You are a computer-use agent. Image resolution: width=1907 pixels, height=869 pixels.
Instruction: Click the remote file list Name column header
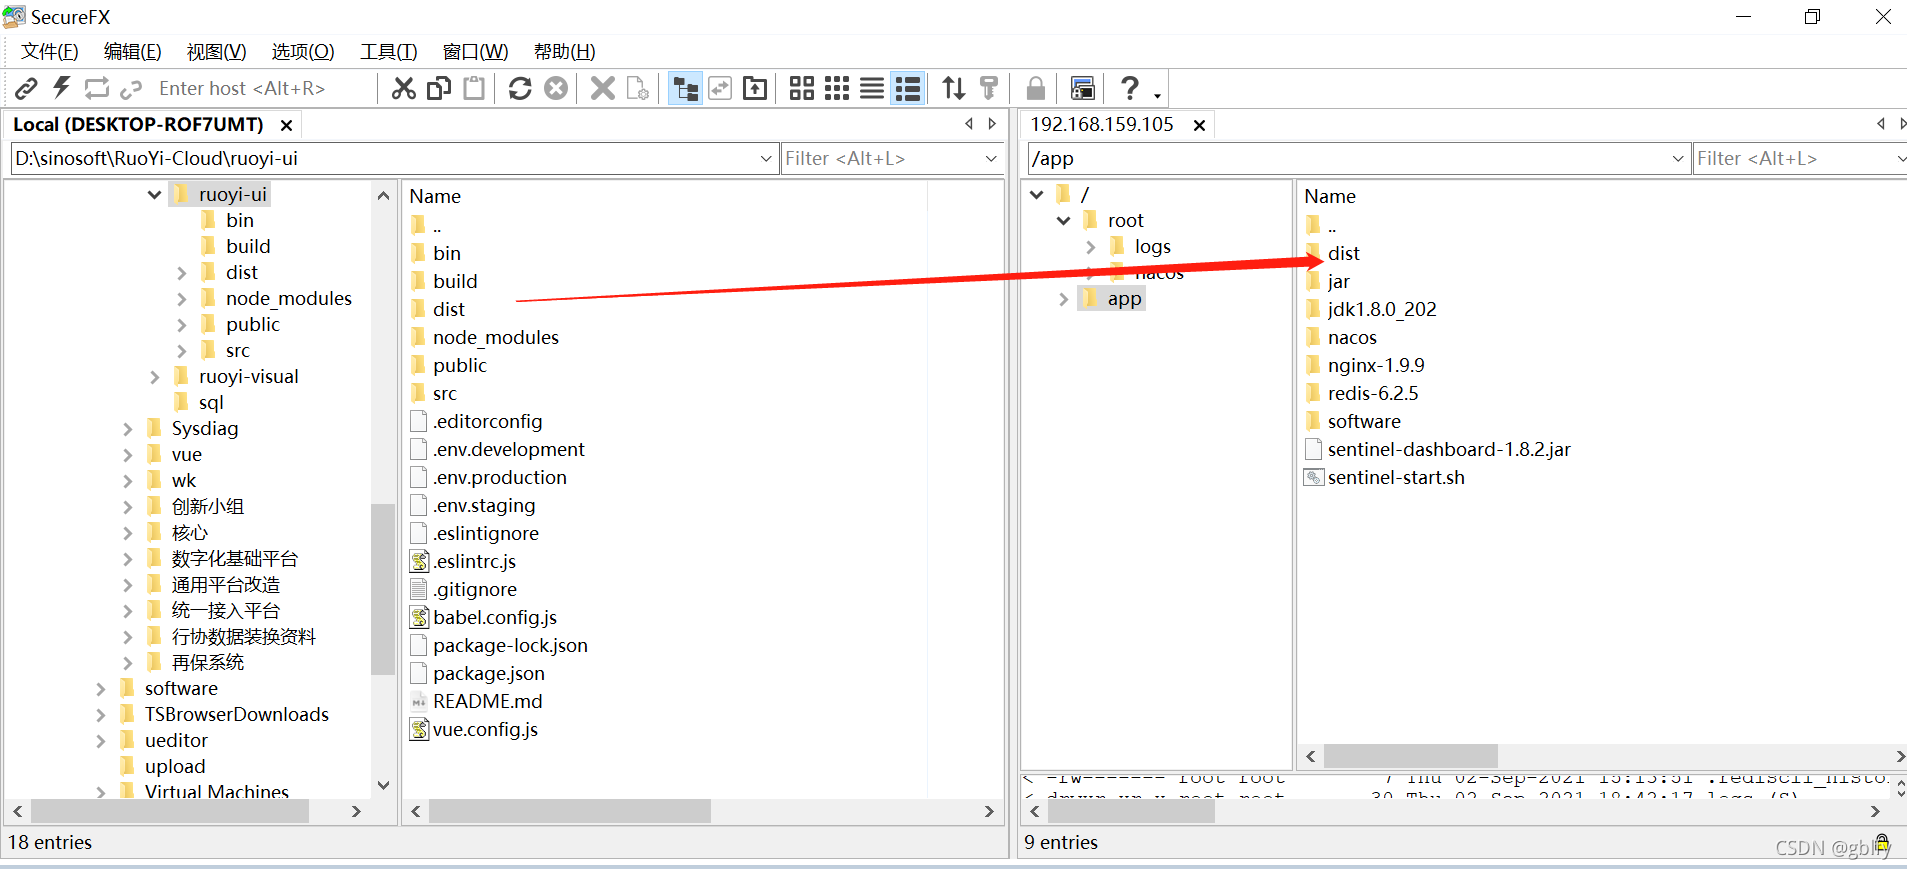(1330, 196)
